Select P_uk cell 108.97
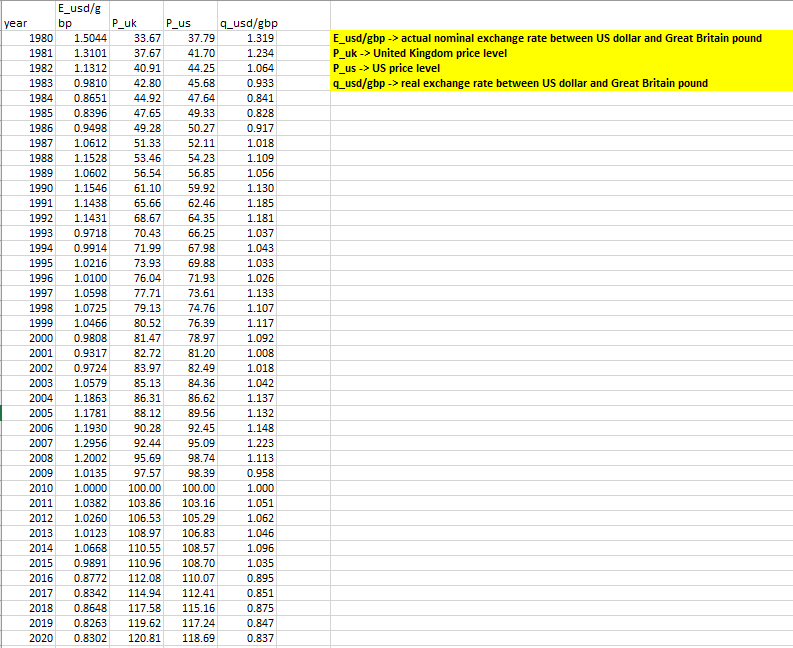This screenshot has width=793, height=648. click(137, 533)
